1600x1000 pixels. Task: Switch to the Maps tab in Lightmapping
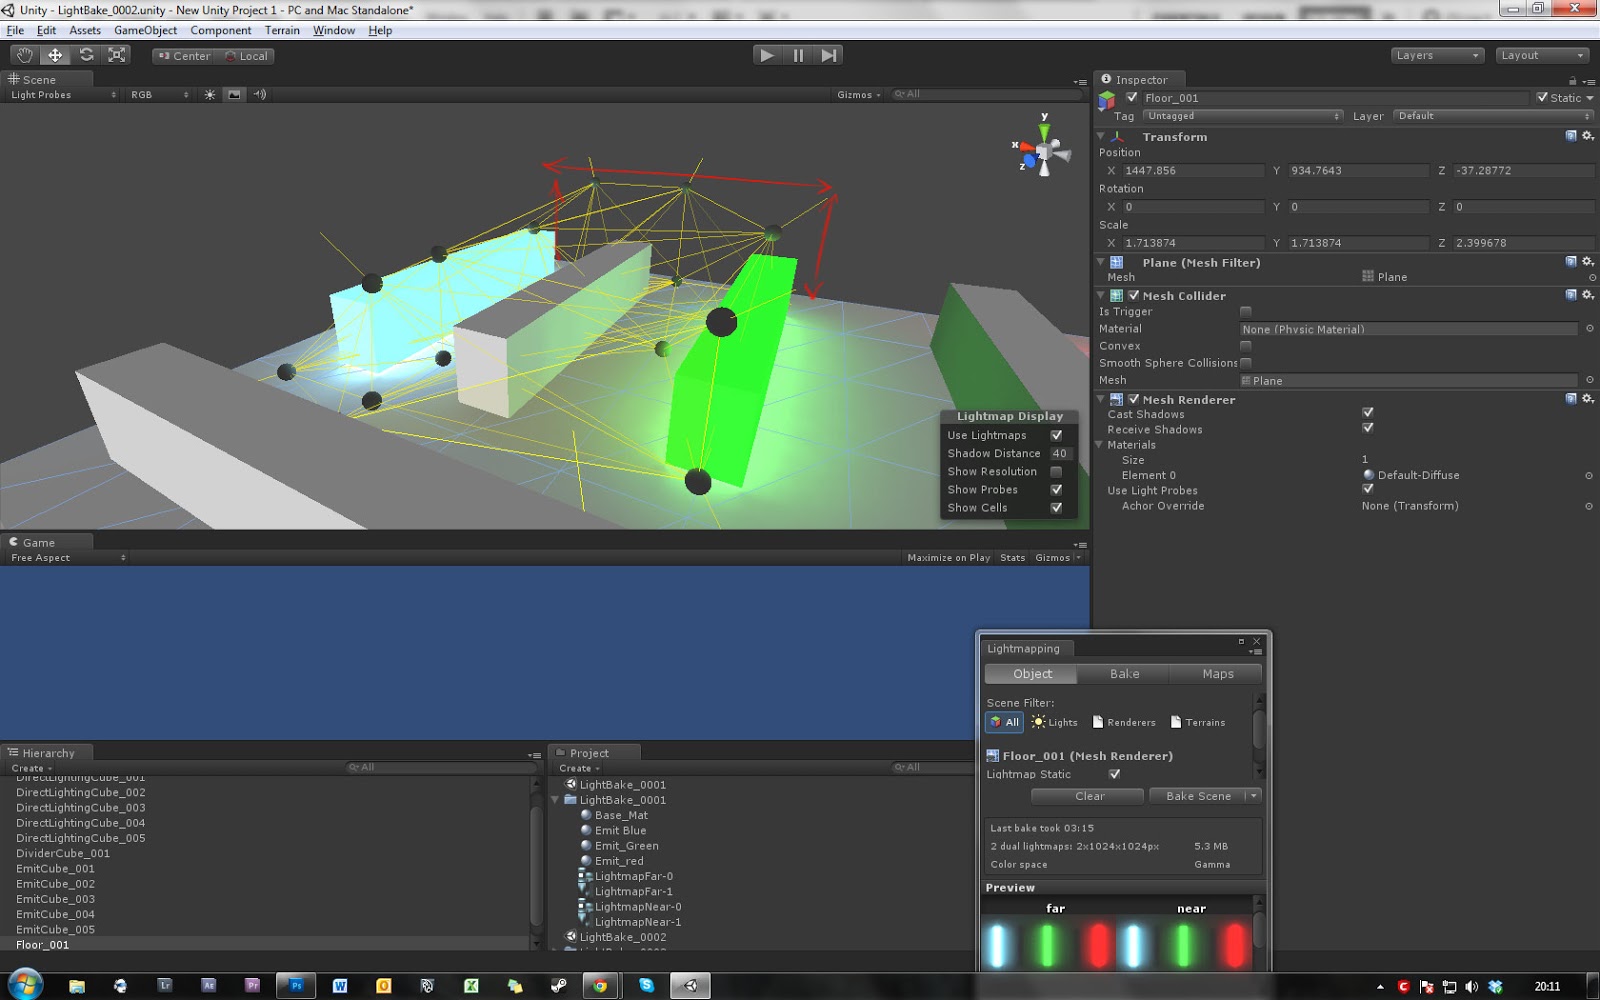(1217, 674)
